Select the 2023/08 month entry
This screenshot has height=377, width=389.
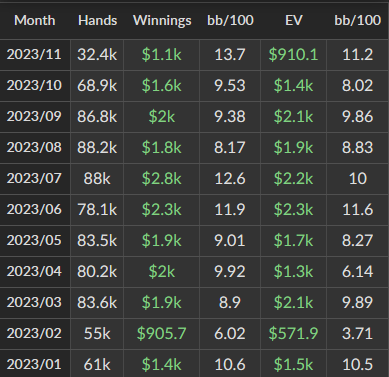[x=34, y=148]
